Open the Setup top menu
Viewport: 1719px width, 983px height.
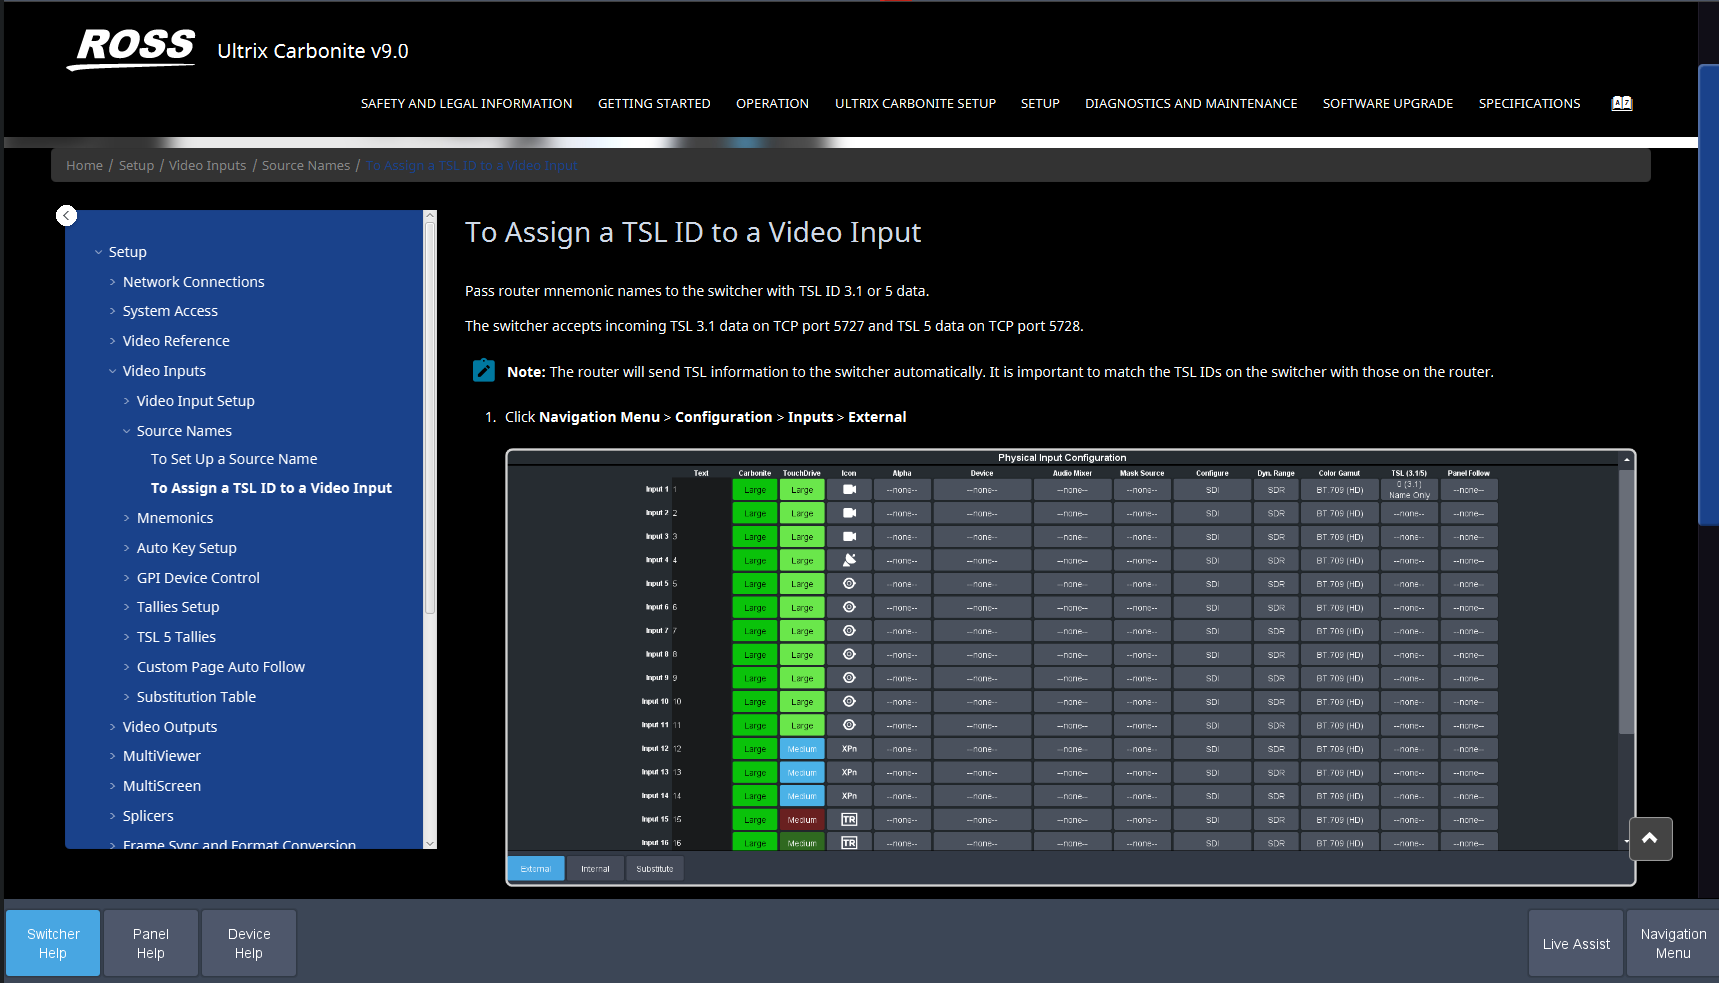coord(1040,103)
